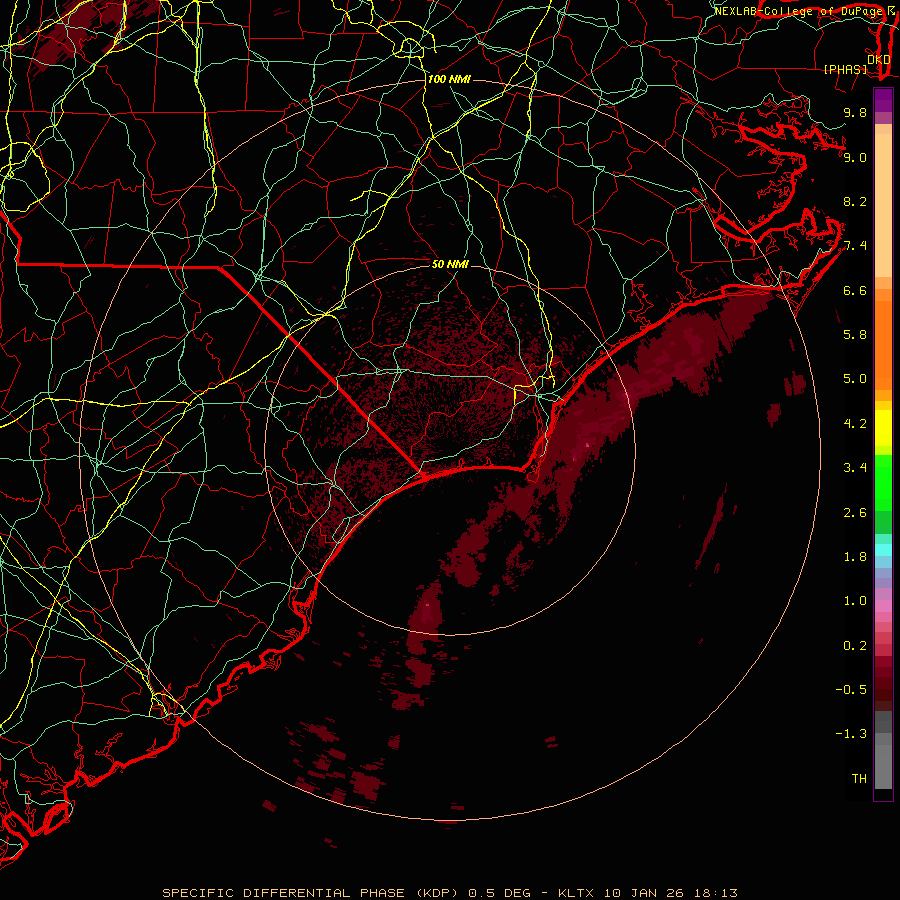Viewport: 900px width, 900px height.
Task: Click the 7.4 value on the color scale
Action: (x=855, y=246)
